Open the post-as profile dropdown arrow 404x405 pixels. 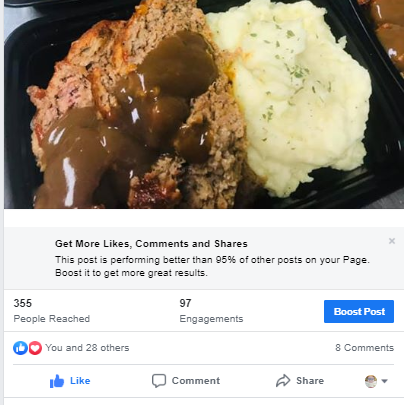[384, 381]
